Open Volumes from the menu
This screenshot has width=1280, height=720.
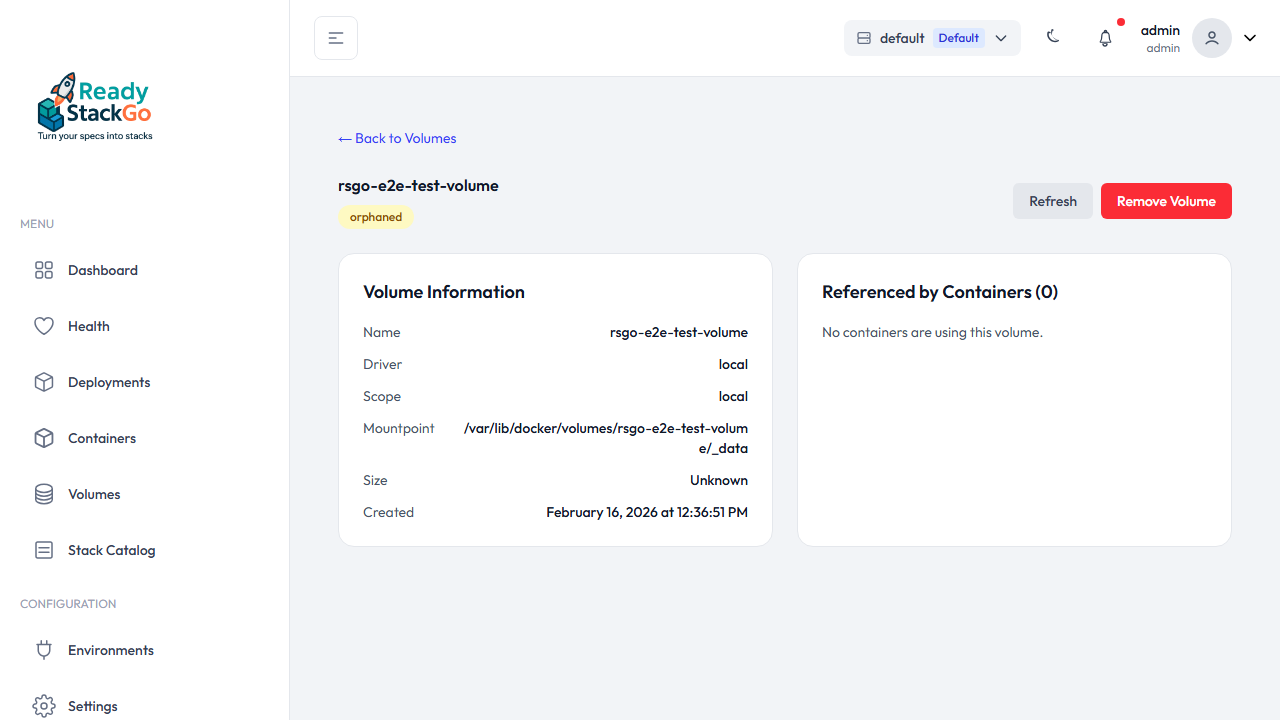point(93,494)
